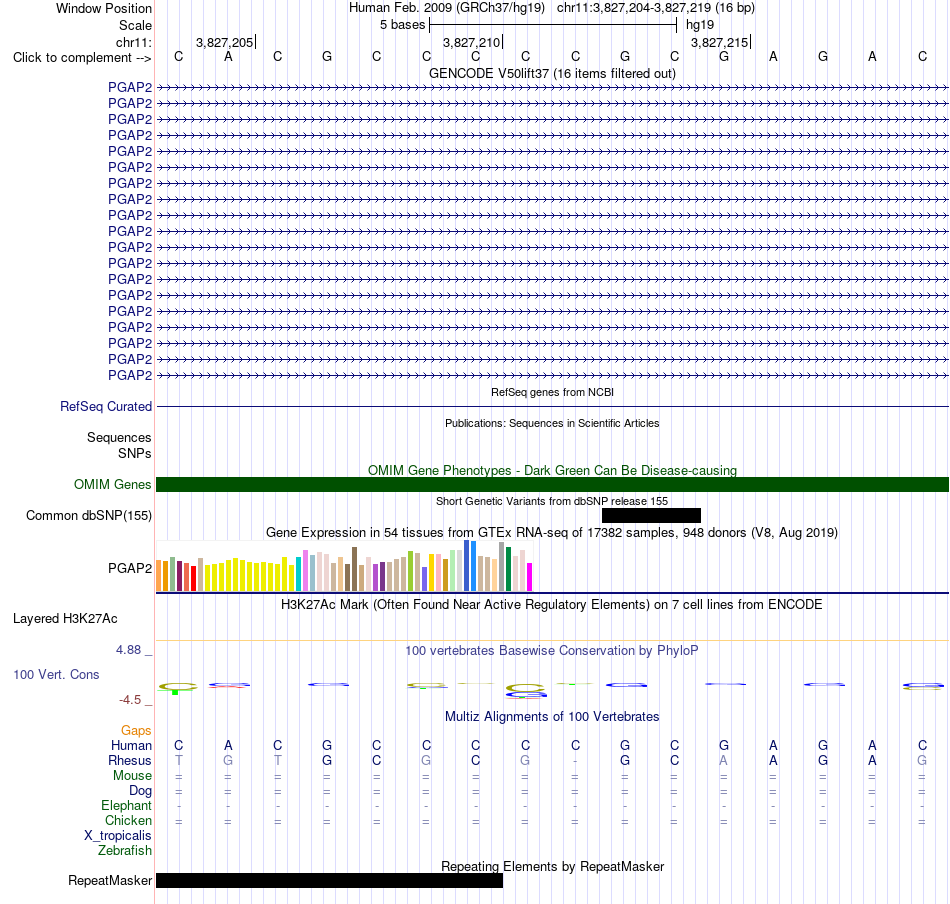Click the black RepeatMasker element block
This screenshot has width=950, height=904.
click(x=330, y=880)
